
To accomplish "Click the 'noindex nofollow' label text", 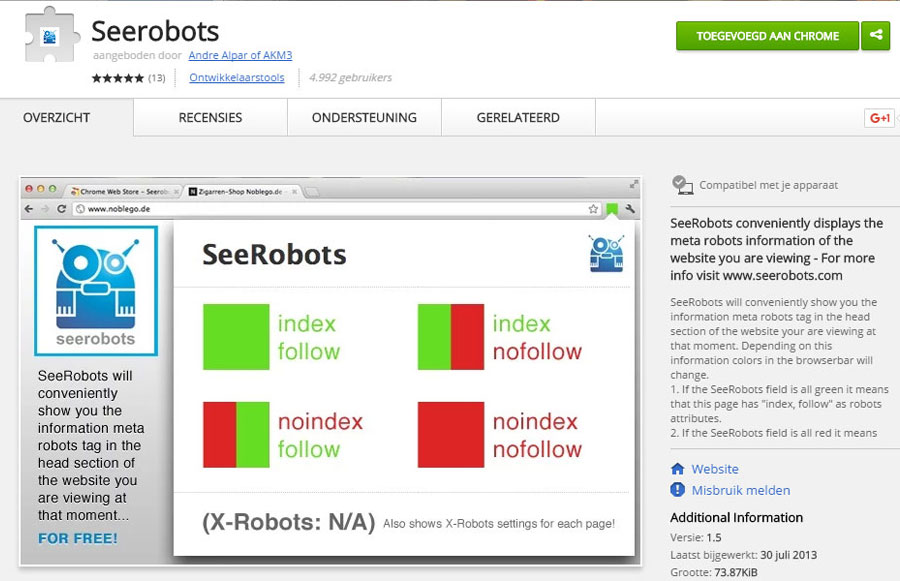I will coord(537,435).
